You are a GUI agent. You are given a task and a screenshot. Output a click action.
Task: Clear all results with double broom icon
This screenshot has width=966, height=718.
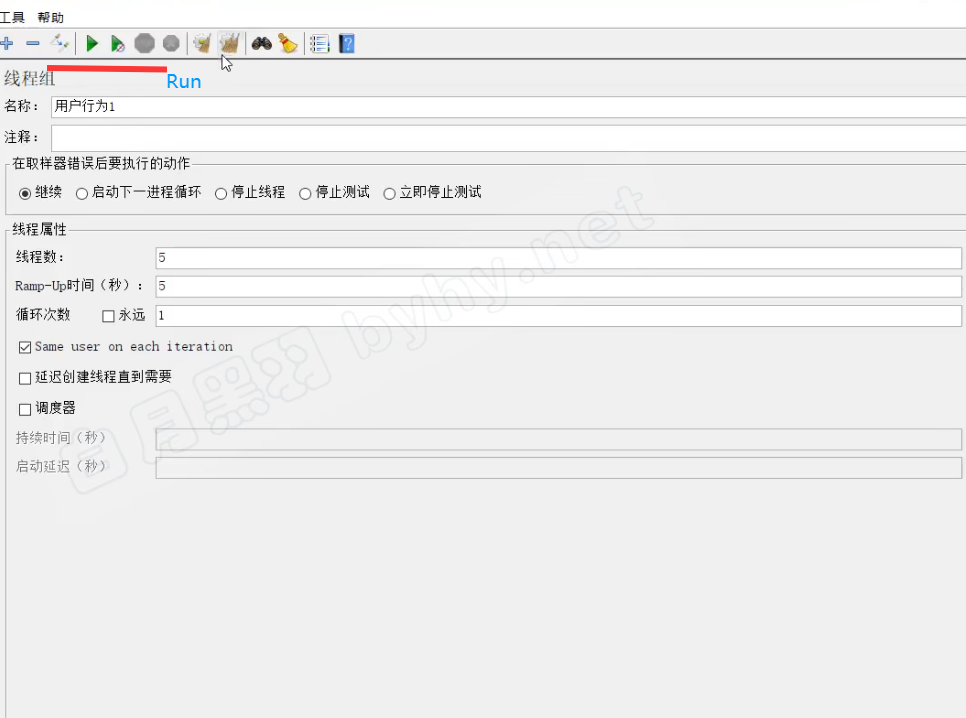coord(230,43)
